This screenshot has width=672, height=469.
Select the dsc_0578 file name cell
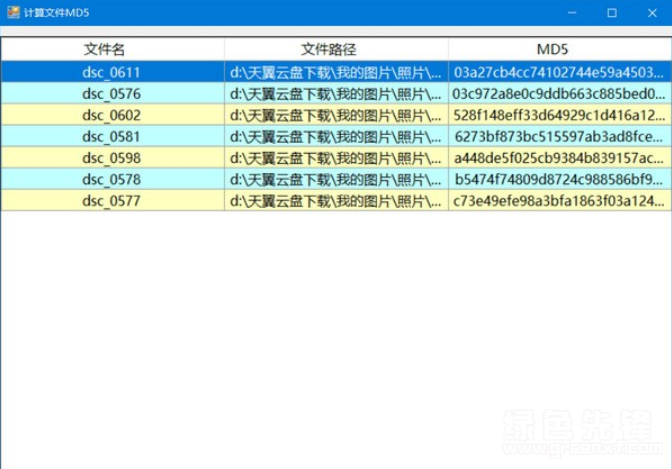[113, 179]
